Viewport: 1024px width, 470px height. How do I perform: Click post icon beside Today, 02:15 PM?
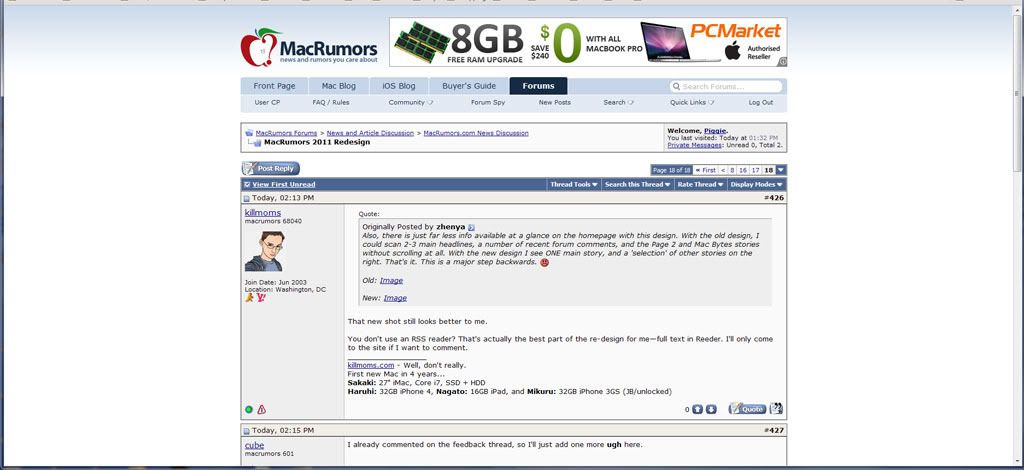[x=247, y=431]
